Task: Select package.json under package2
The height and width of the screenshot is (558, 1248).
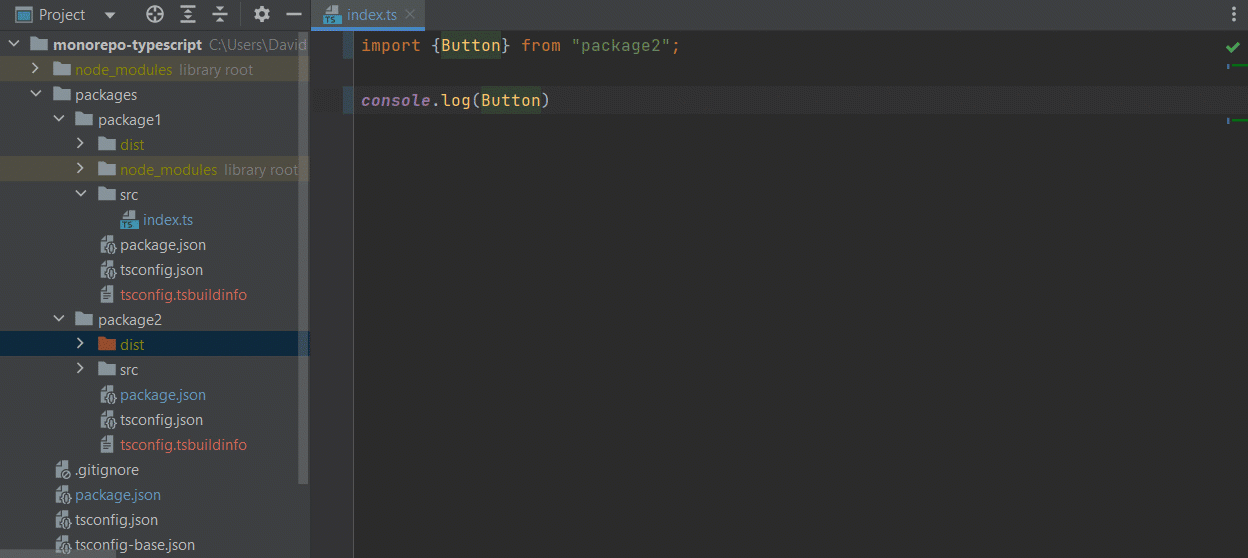Action: (x=163, y=395)
